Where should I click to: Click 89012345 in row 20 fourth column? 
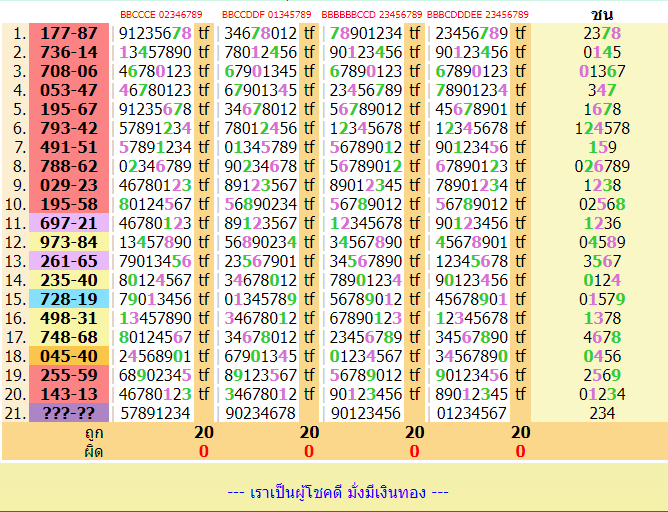tap(472, 394)
